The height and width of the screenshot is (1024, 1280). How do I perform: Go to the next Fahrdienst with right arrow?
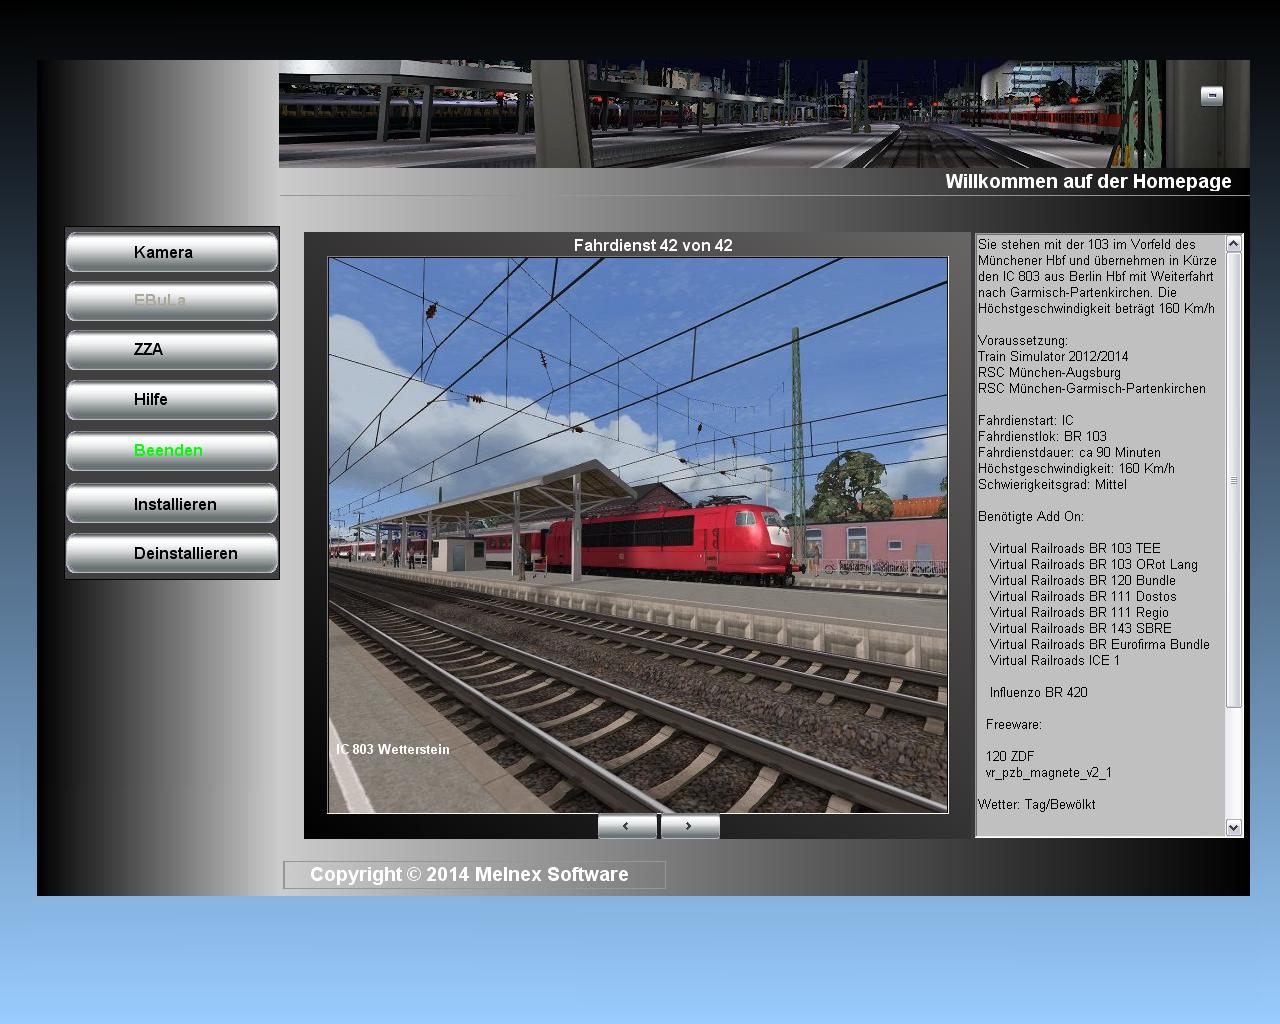[x=689, y=826]
